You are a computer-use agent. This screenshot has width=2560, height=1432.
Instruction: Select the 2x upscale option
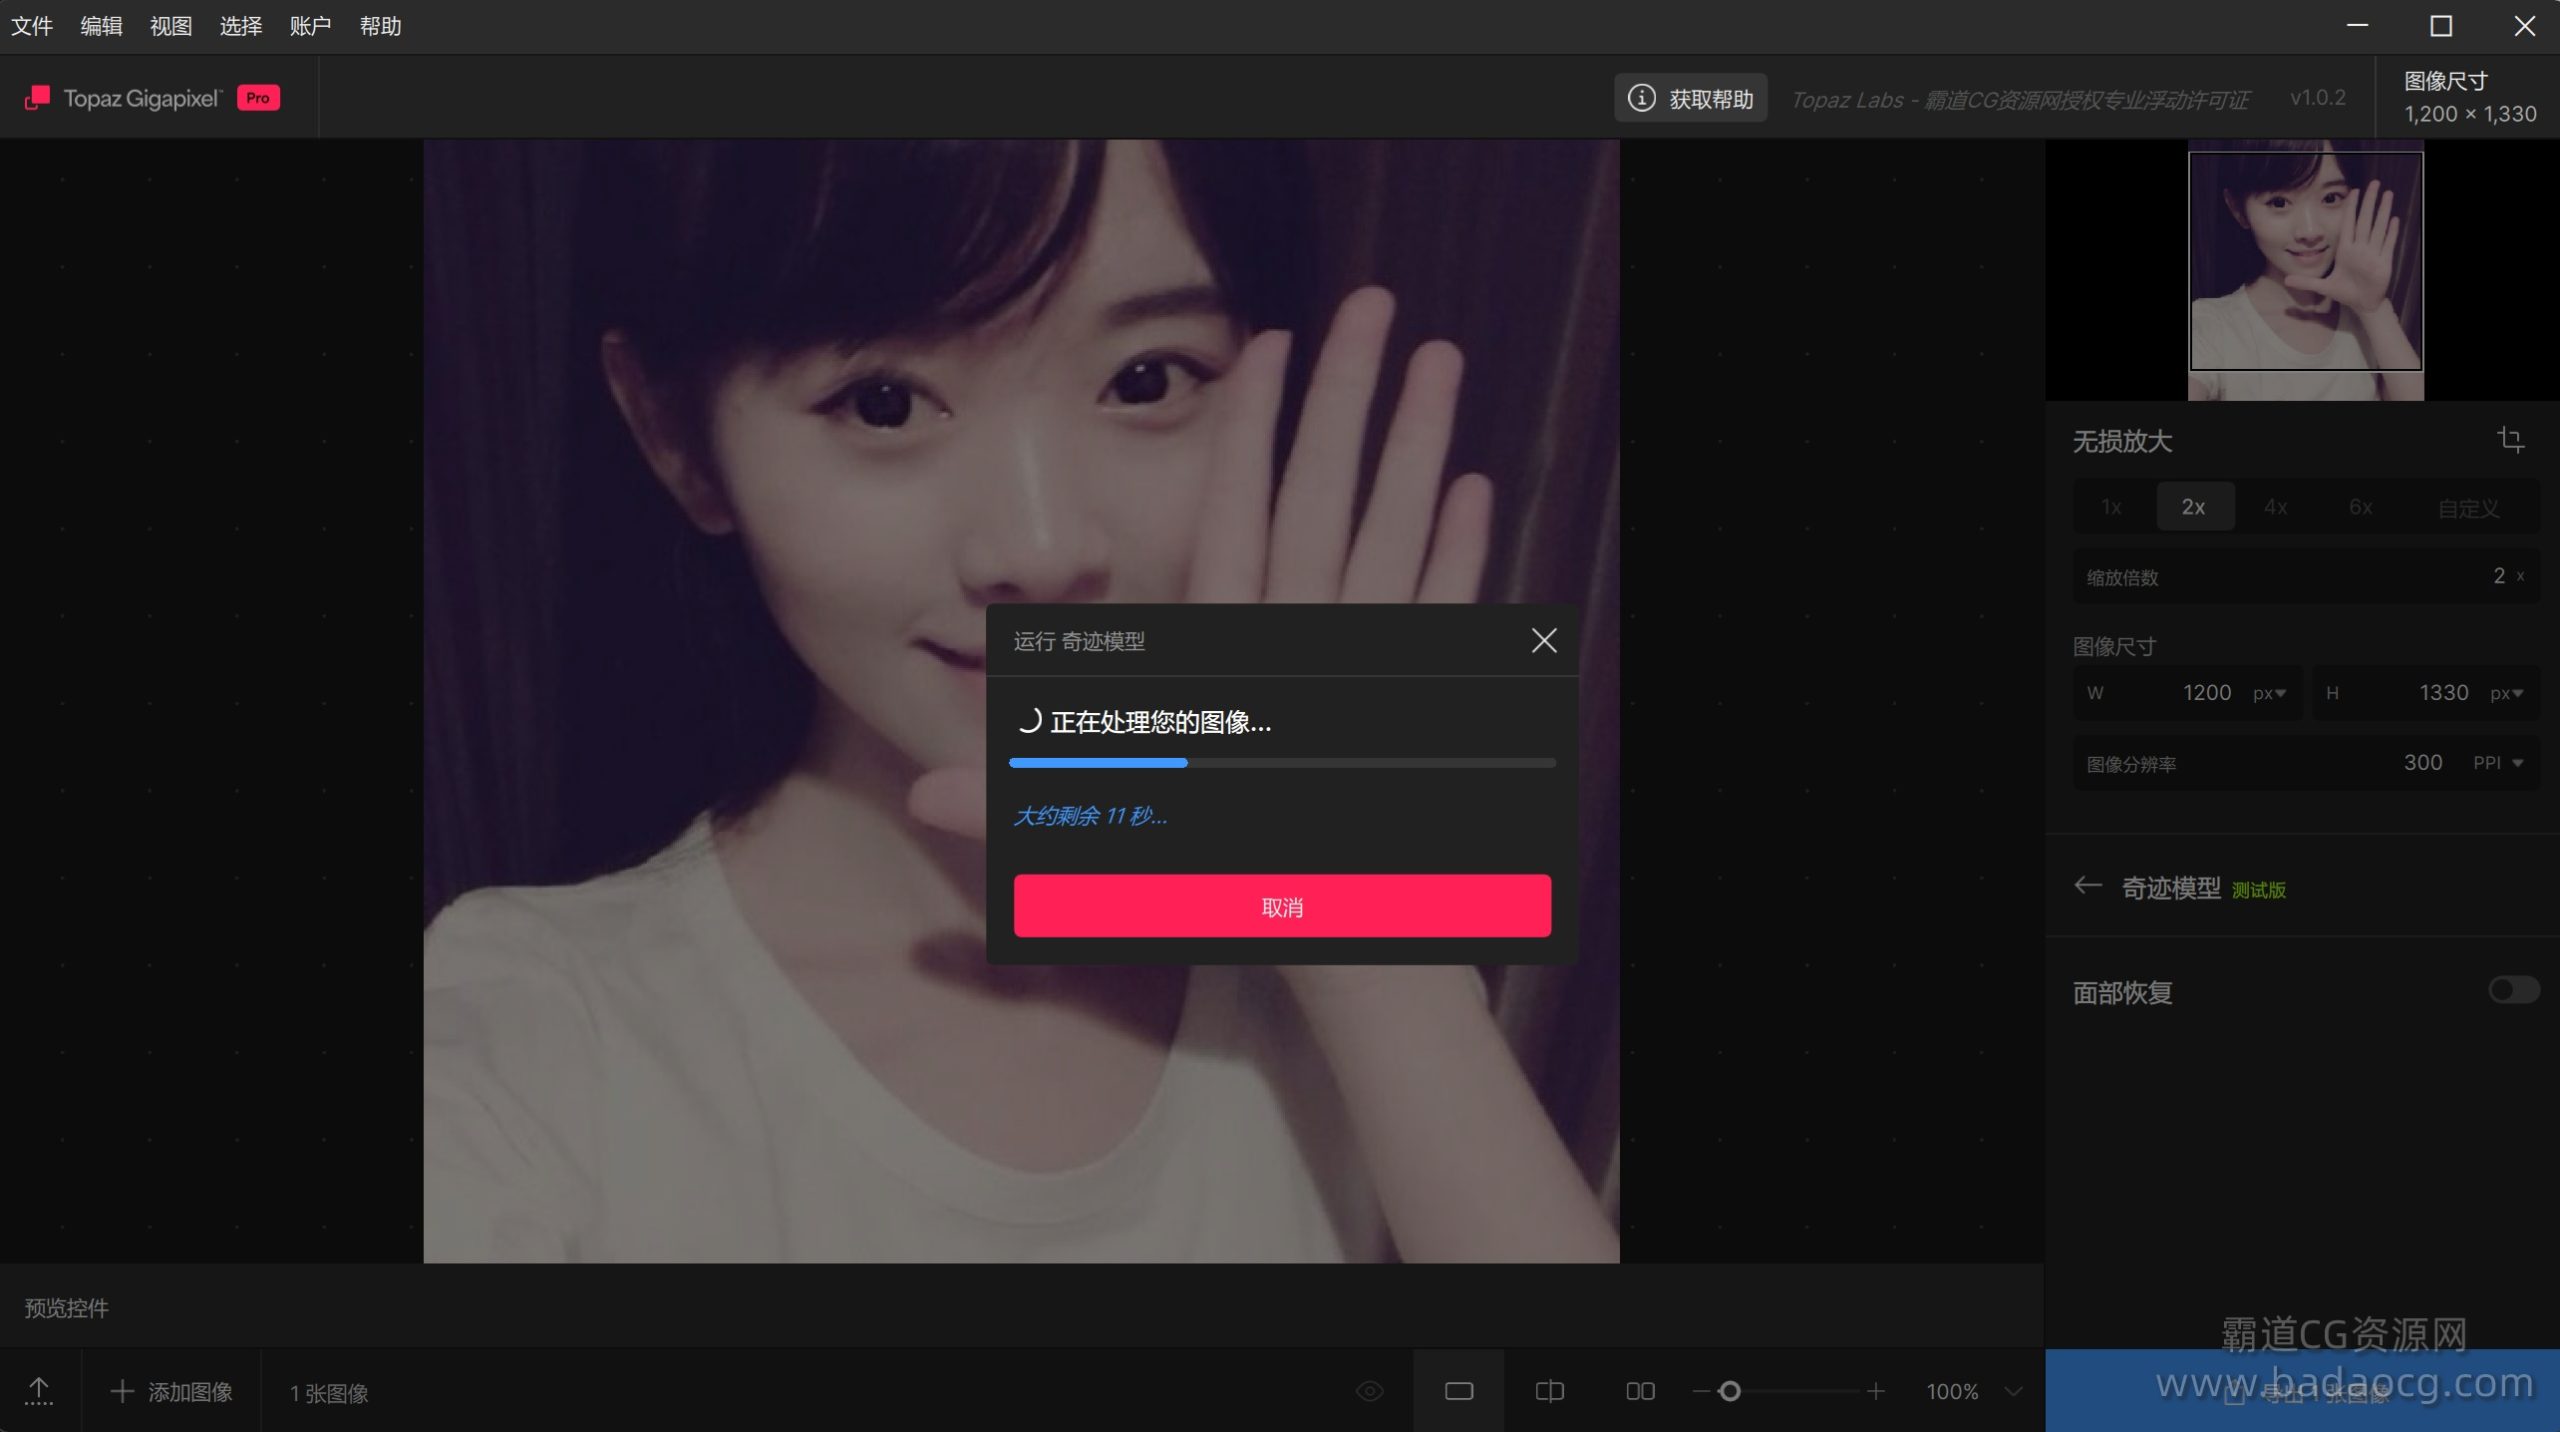tap(2193, 507)
